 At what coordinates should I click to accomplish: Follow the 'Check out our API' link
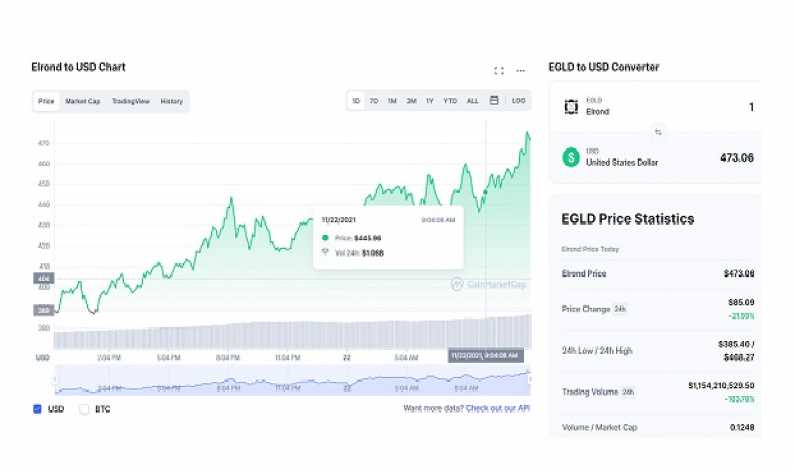pos(498,409)
